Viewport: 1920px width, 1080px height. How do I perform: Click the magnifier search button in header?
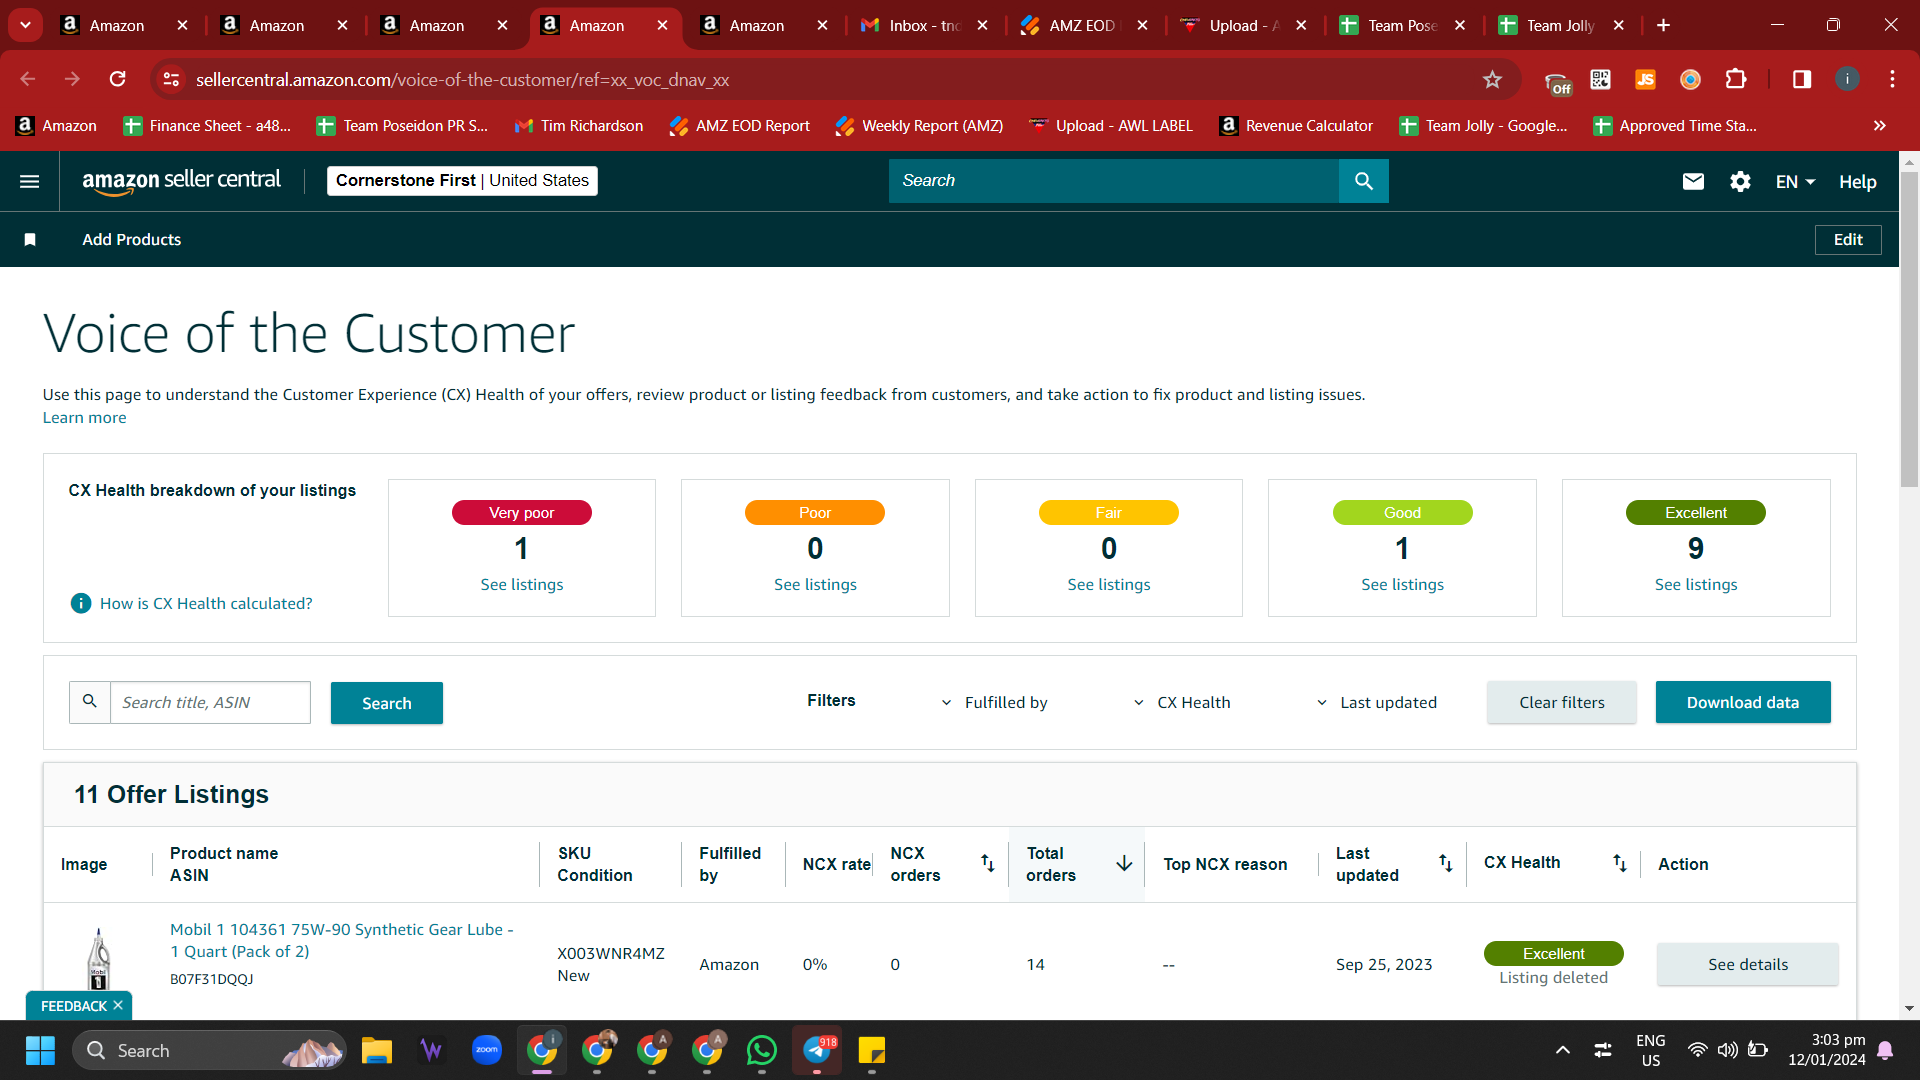pyautogui.click(x=1363, y=181)
